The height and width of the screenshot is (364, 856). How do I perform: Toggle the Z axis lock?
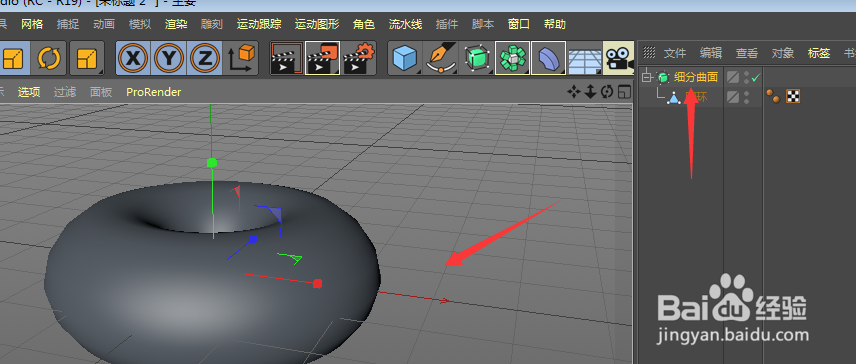point(205,58)
